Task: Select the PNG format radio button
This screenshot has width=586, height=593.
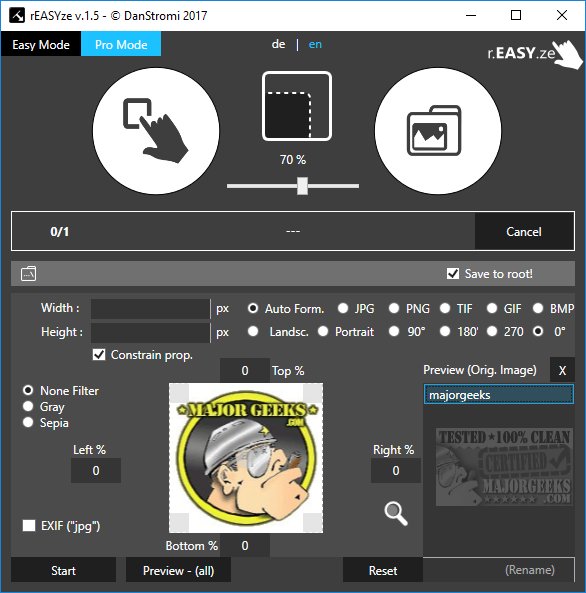Action: 394,308
